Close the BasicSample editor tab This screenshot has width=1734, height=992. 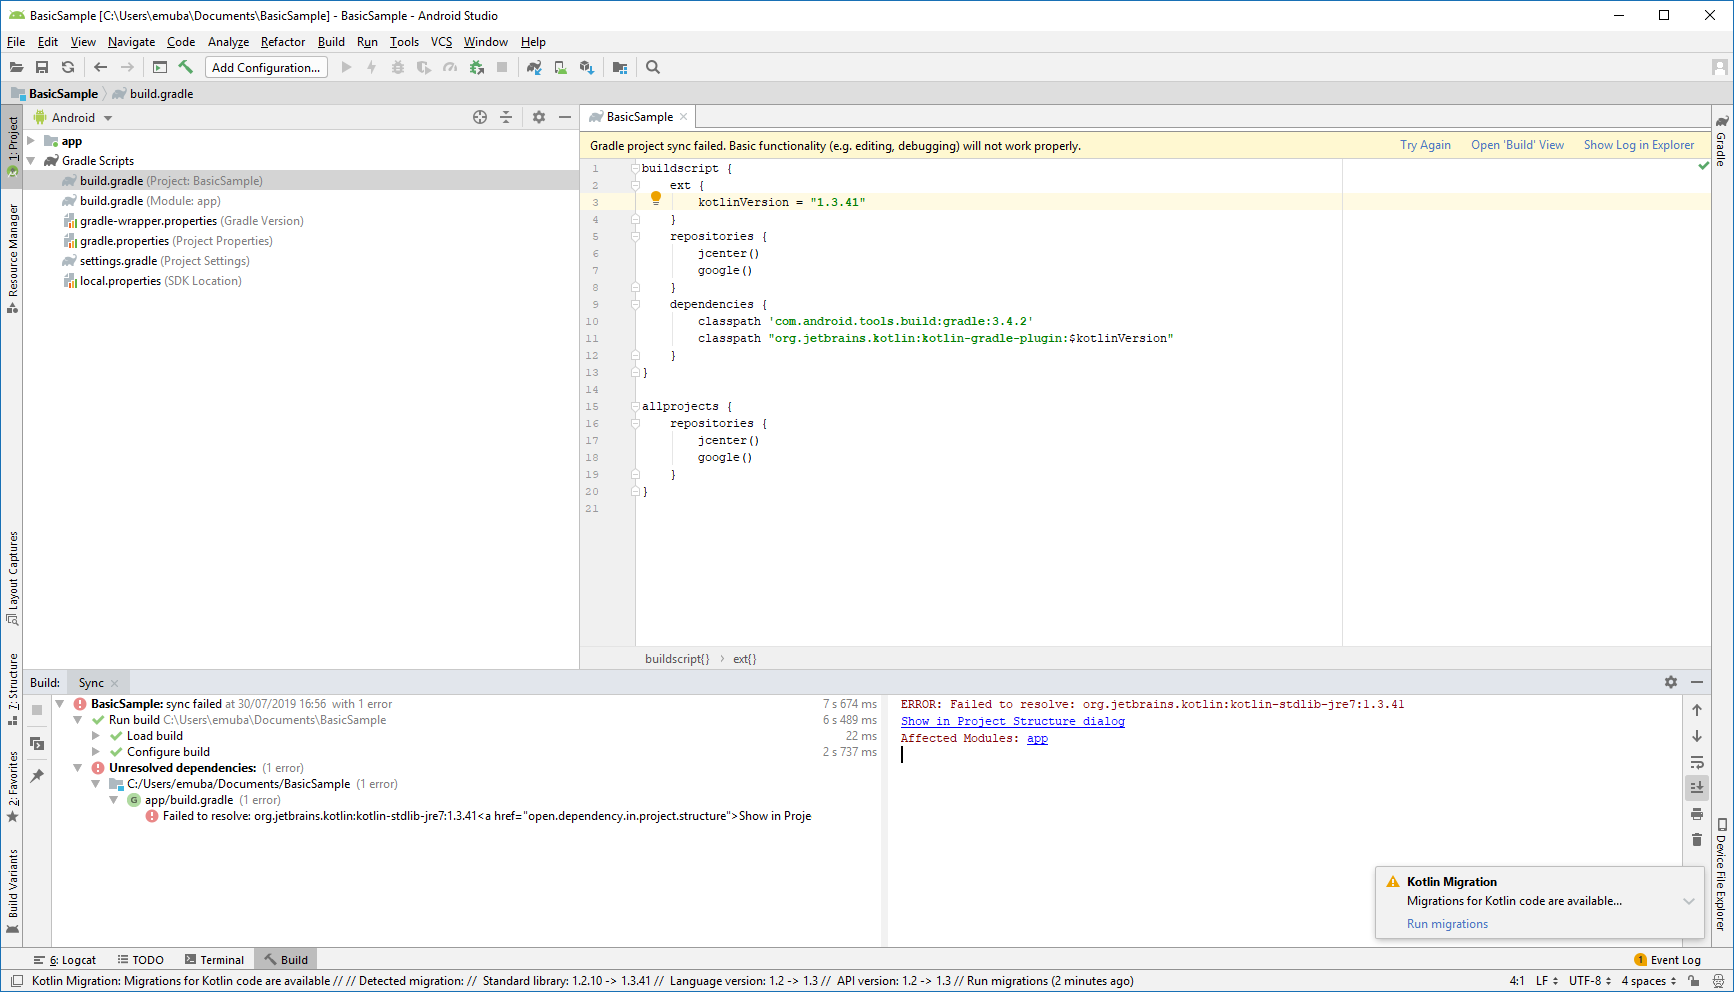coord(684,117)
